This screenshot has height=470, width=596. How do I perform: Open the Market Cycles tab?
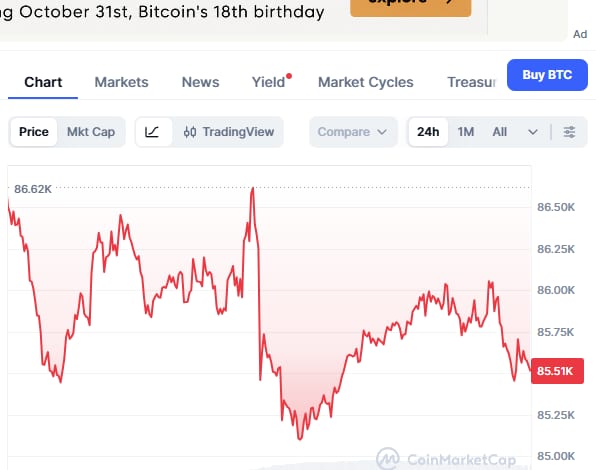pos(366,82)
